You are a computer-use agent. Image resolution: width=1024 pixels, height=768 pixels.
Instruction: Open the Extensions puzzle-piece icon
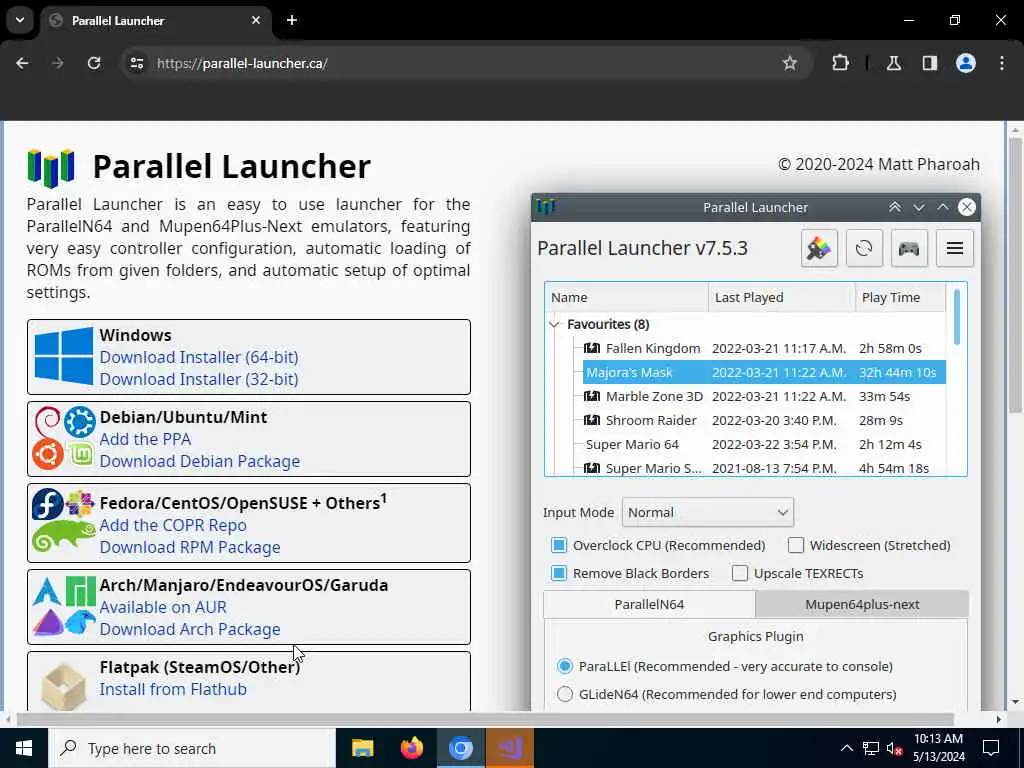[840, 63]
